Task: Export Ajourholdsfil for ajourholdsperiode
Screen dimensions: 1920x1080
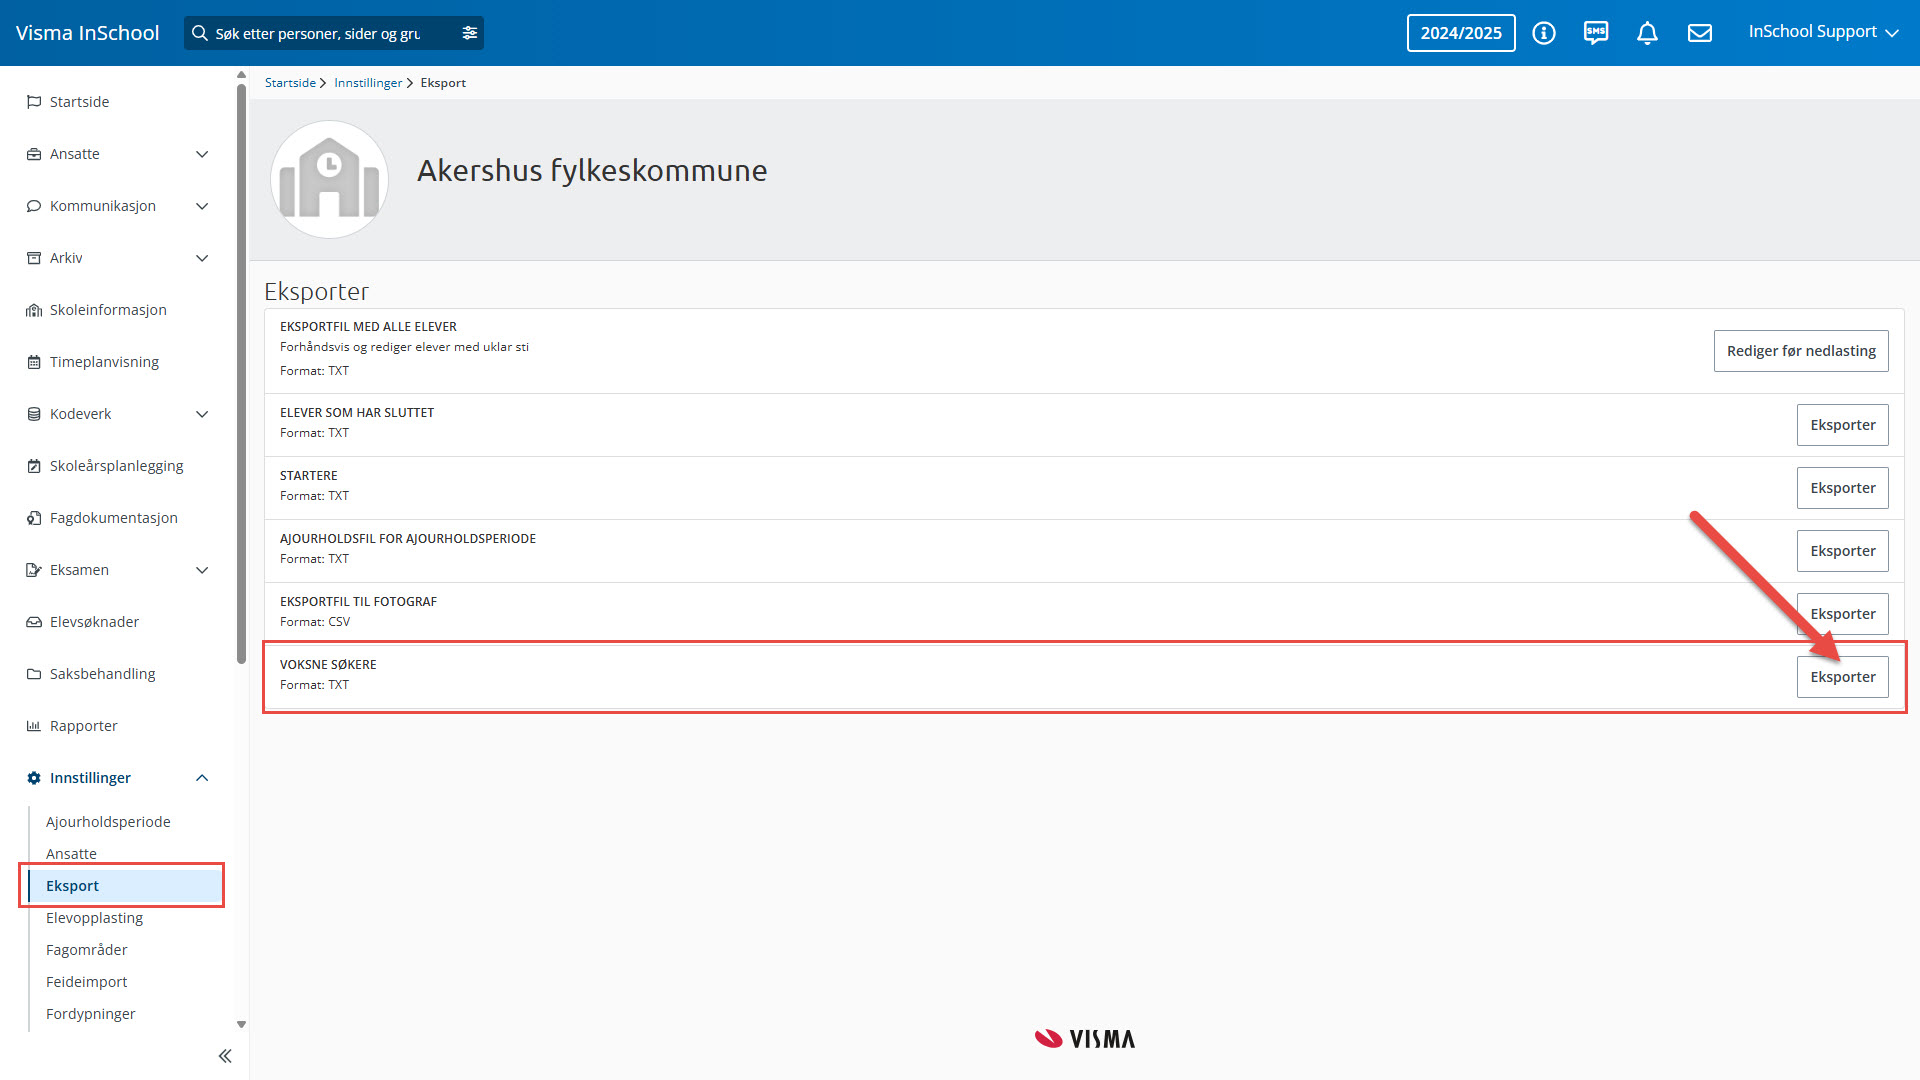Action: 1842,551
